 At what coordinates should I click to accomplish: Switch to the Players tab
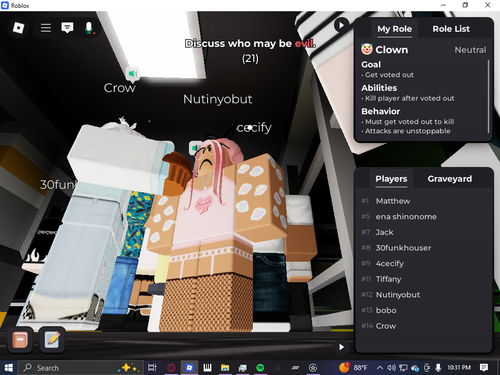(x=391, y=179)
